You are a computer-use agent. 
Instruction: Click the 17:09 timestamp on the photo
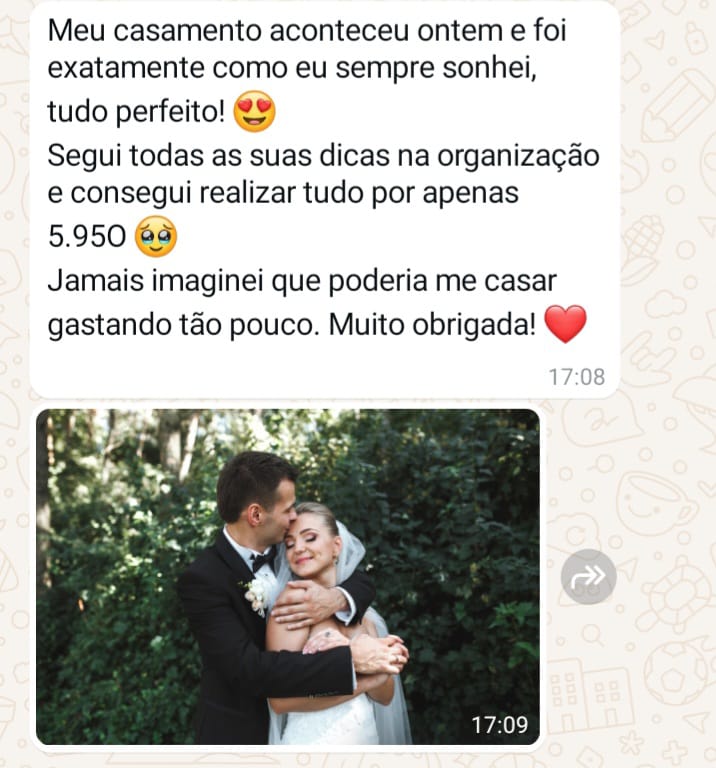(x=500, y=724)
